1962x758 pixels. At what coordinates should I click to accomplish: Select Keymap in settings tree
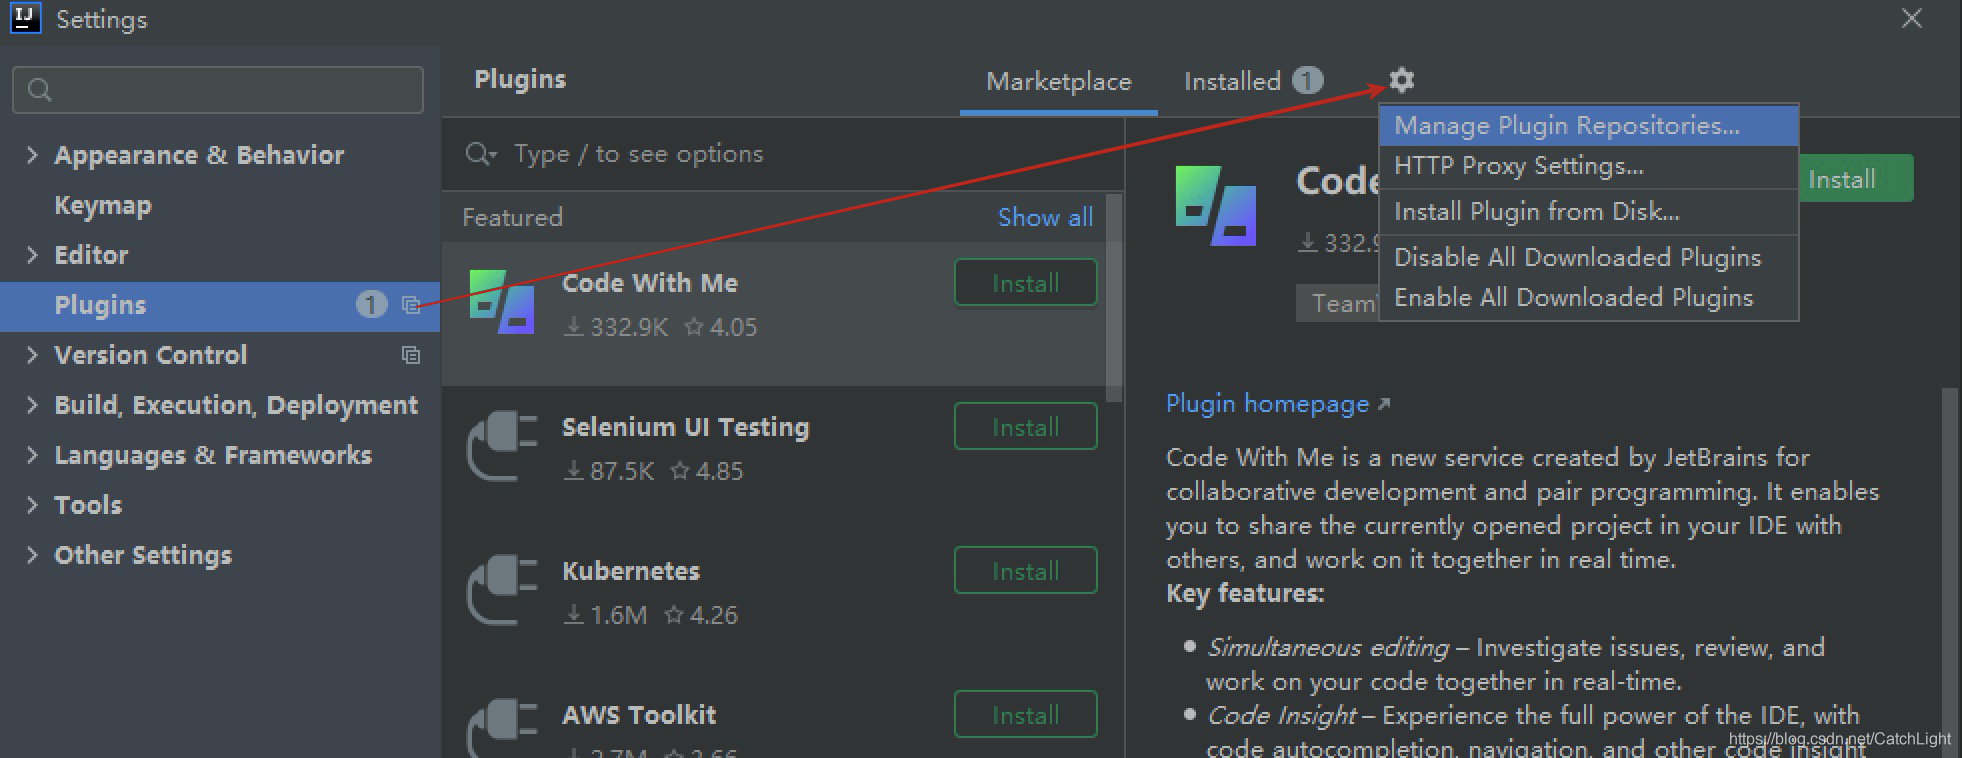tap(103, 206)
